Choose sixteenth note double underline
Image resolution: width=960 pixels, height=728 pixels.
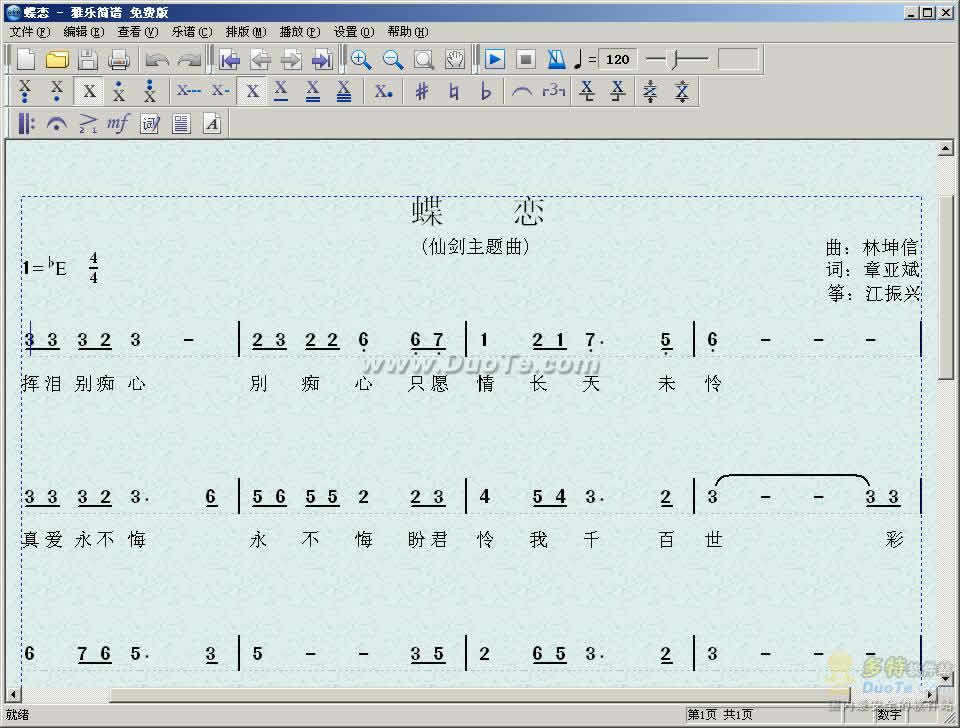[313, 91]
